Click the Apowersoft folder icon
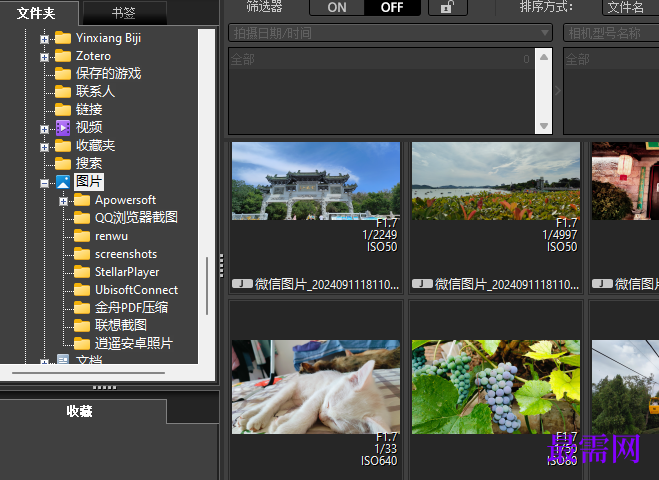659x480 pixels. 82,200
